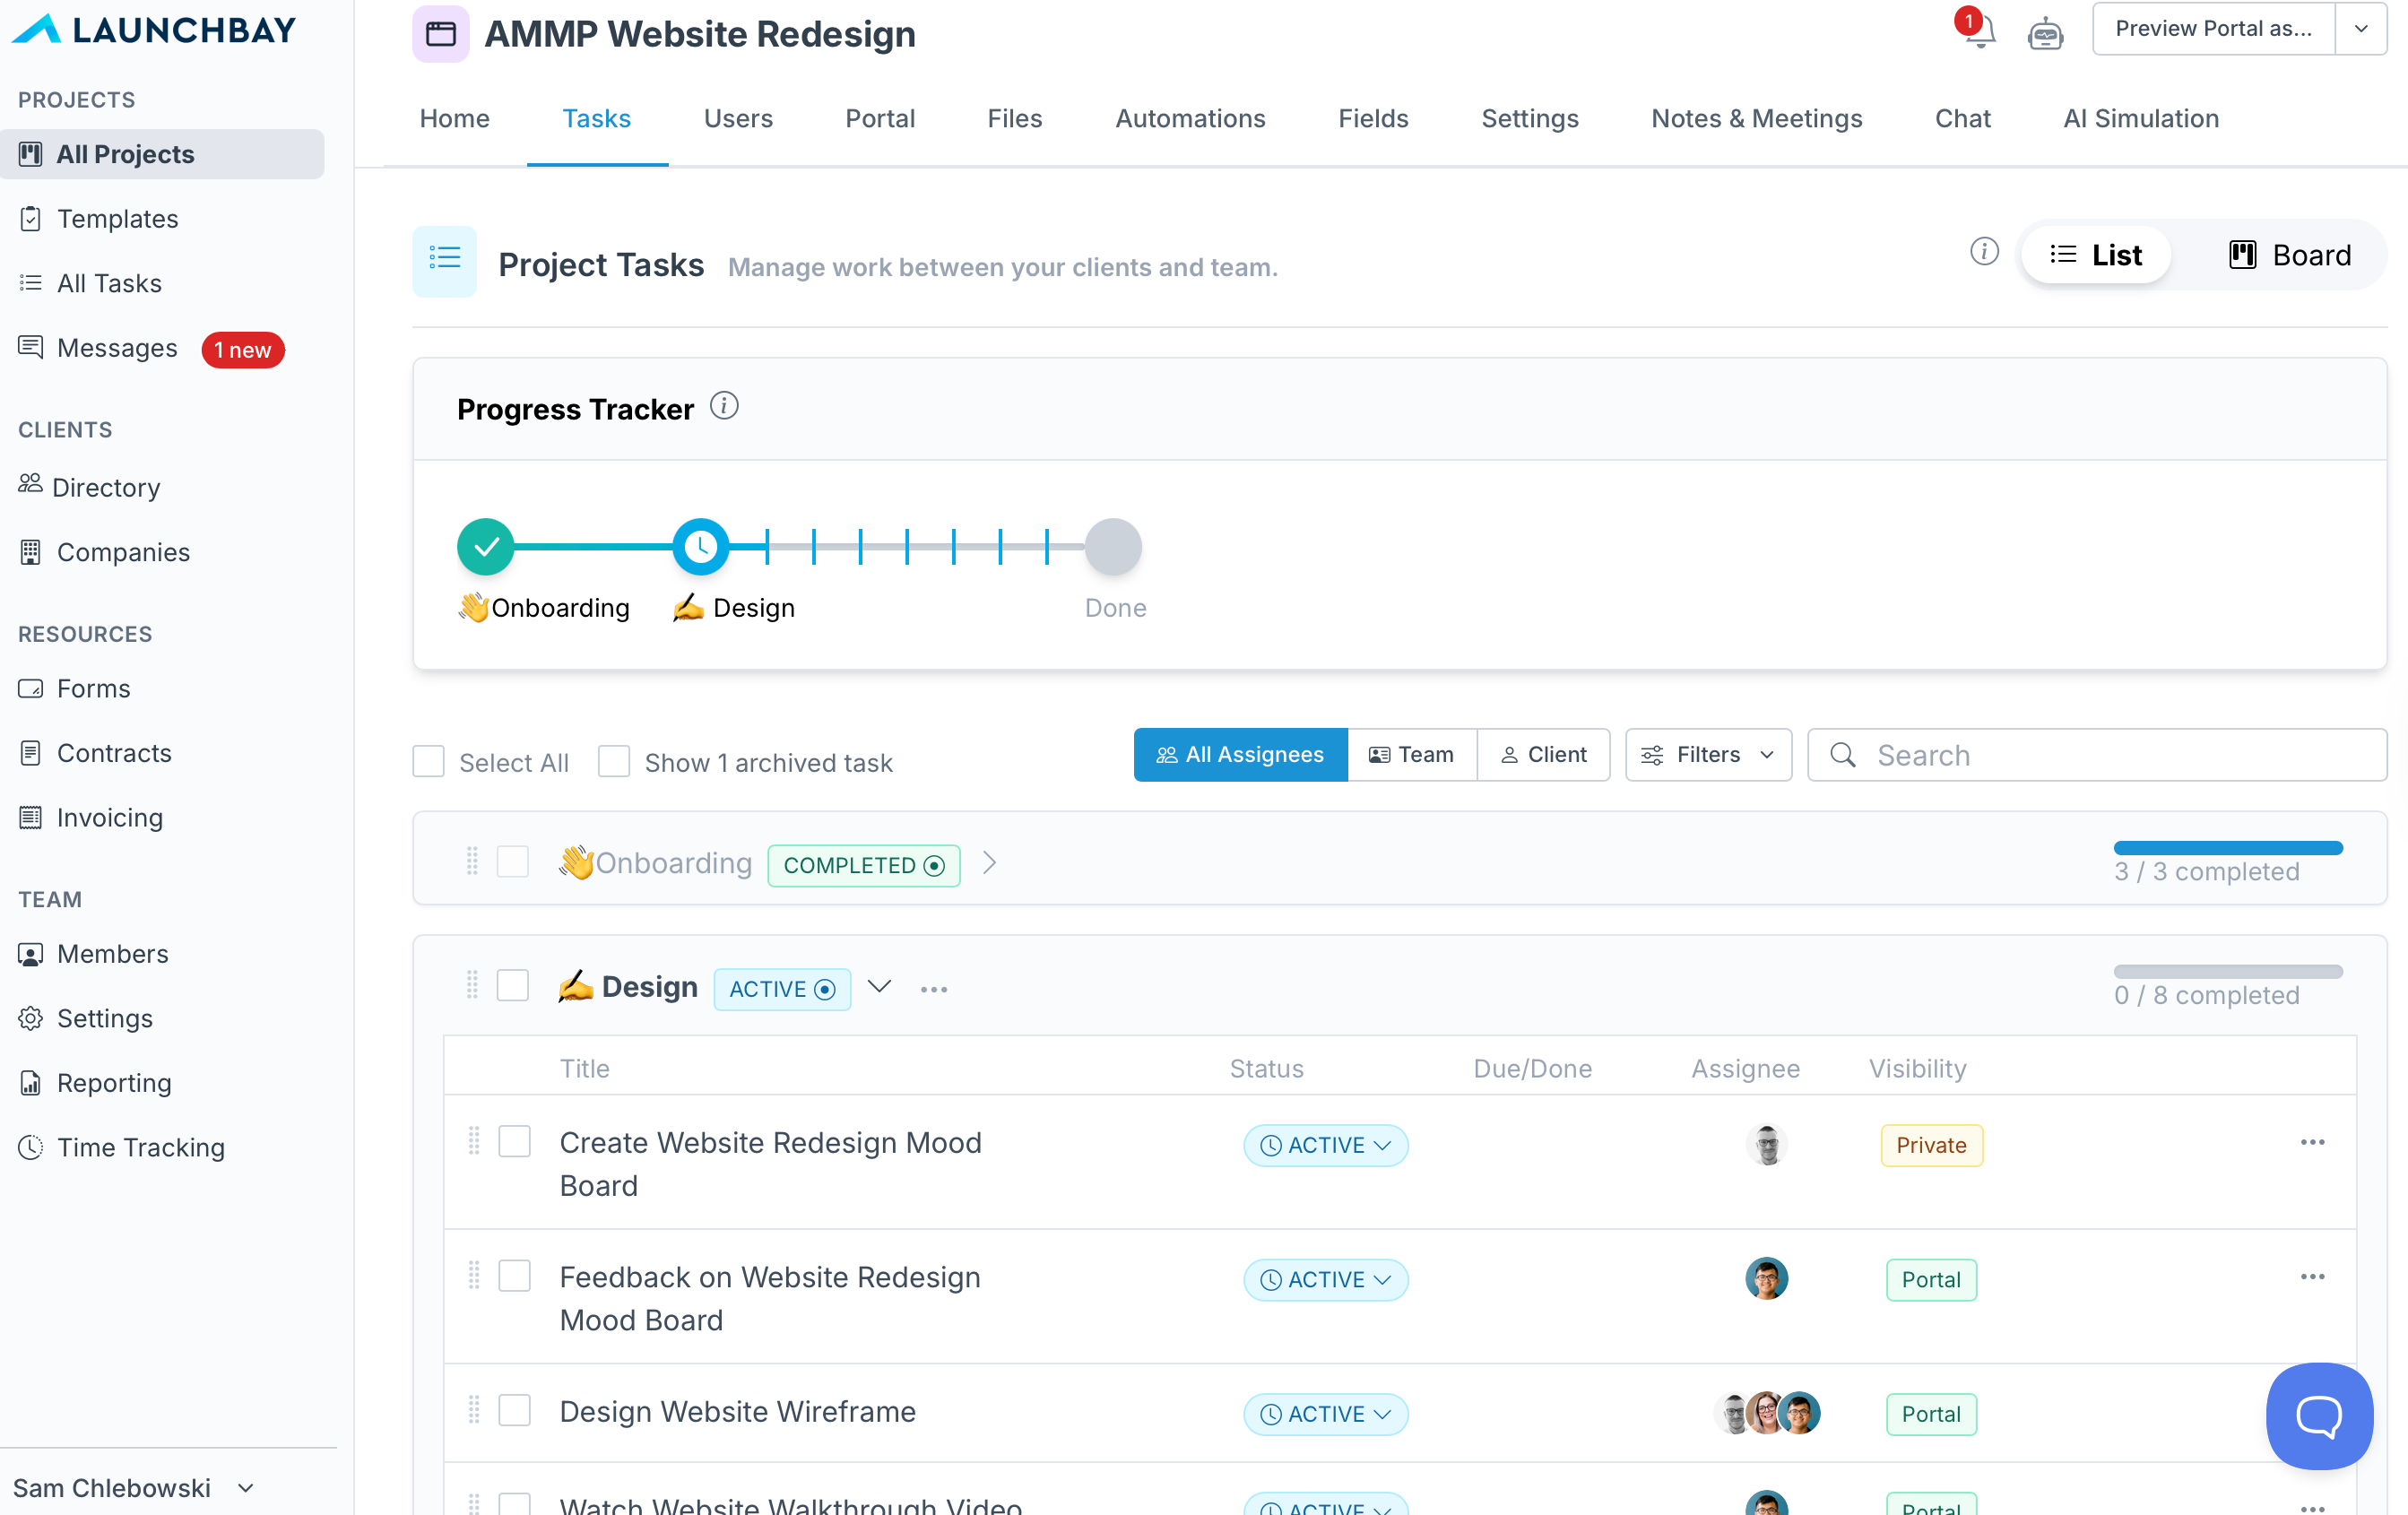Click the Reporting sidebar icon
2408x1515 pixels.
31,1083
